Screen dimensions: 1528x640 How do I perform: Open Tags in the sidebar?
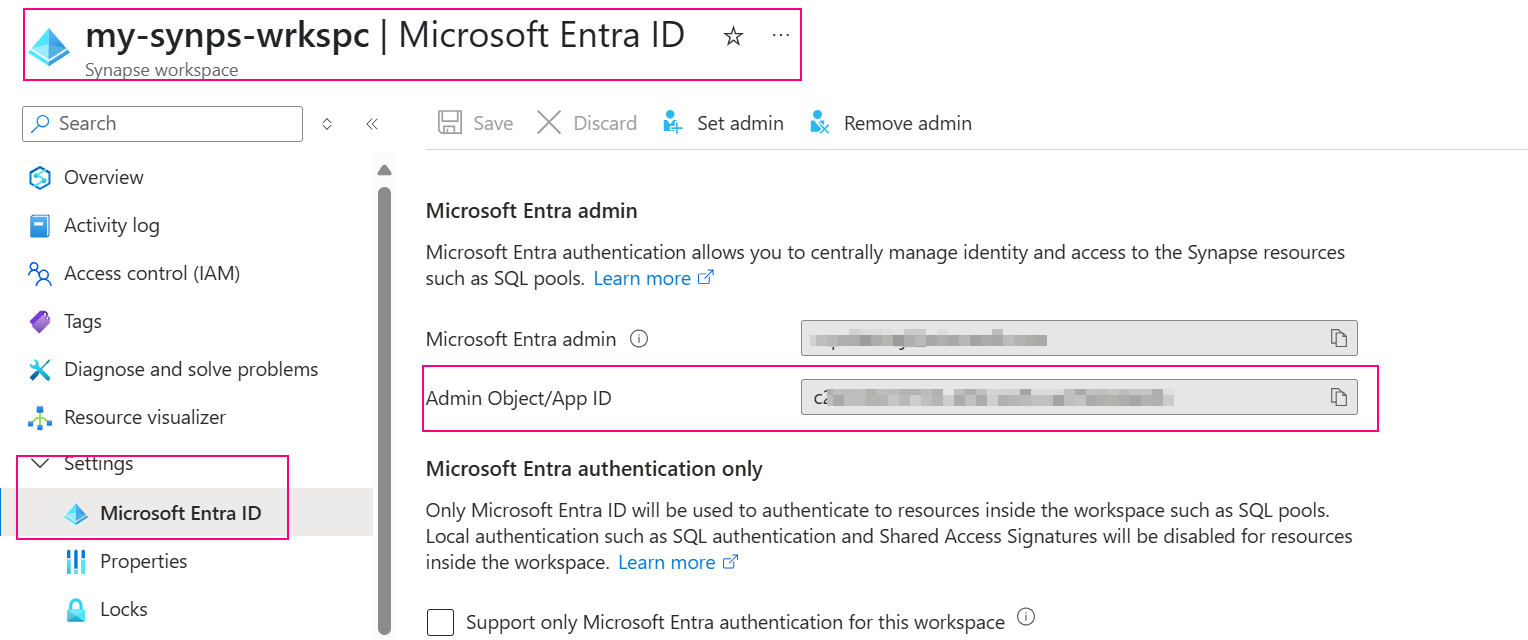point(83,321)
